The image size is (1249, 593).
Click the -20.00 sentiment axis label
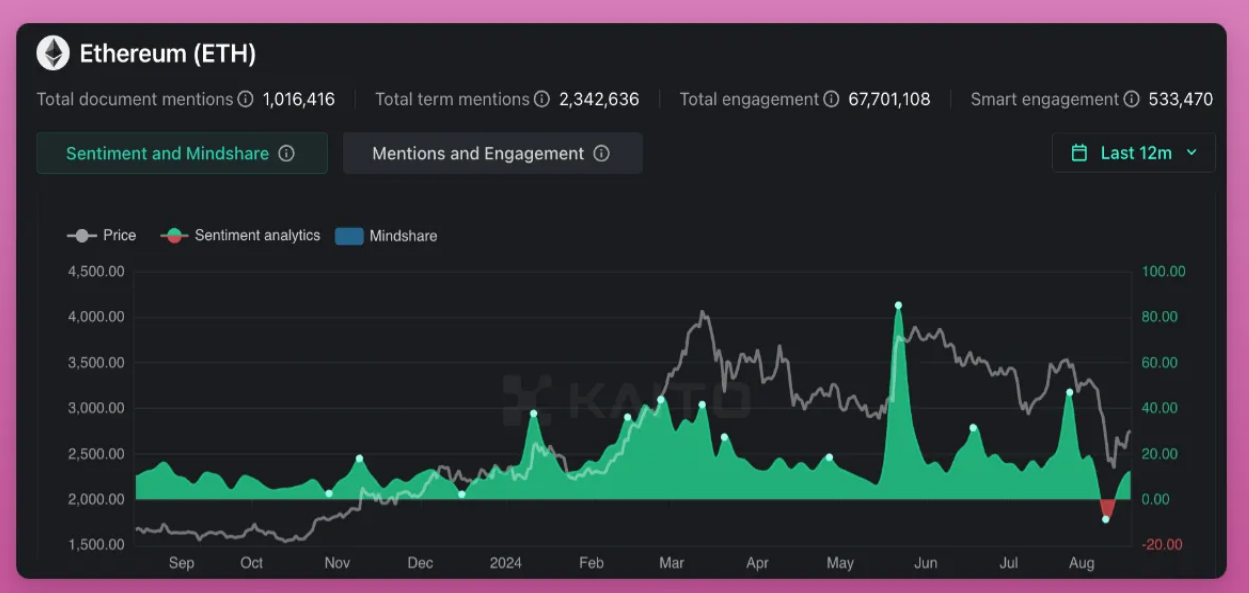point(1160,544)
